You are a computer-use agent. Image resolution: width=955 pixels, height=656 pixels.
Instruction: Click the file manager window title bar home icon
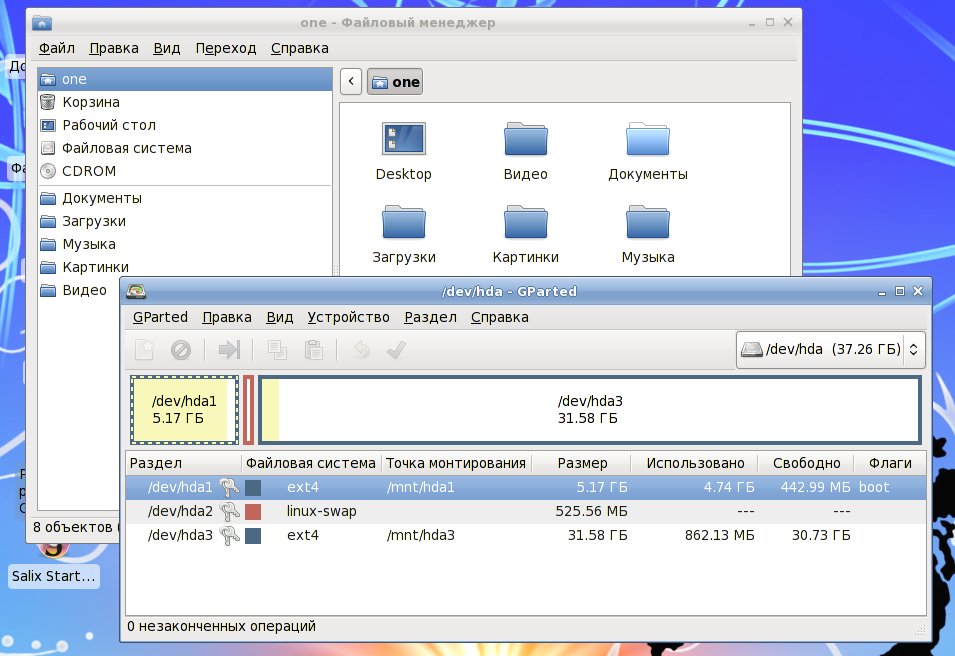[x=42, y=23]
